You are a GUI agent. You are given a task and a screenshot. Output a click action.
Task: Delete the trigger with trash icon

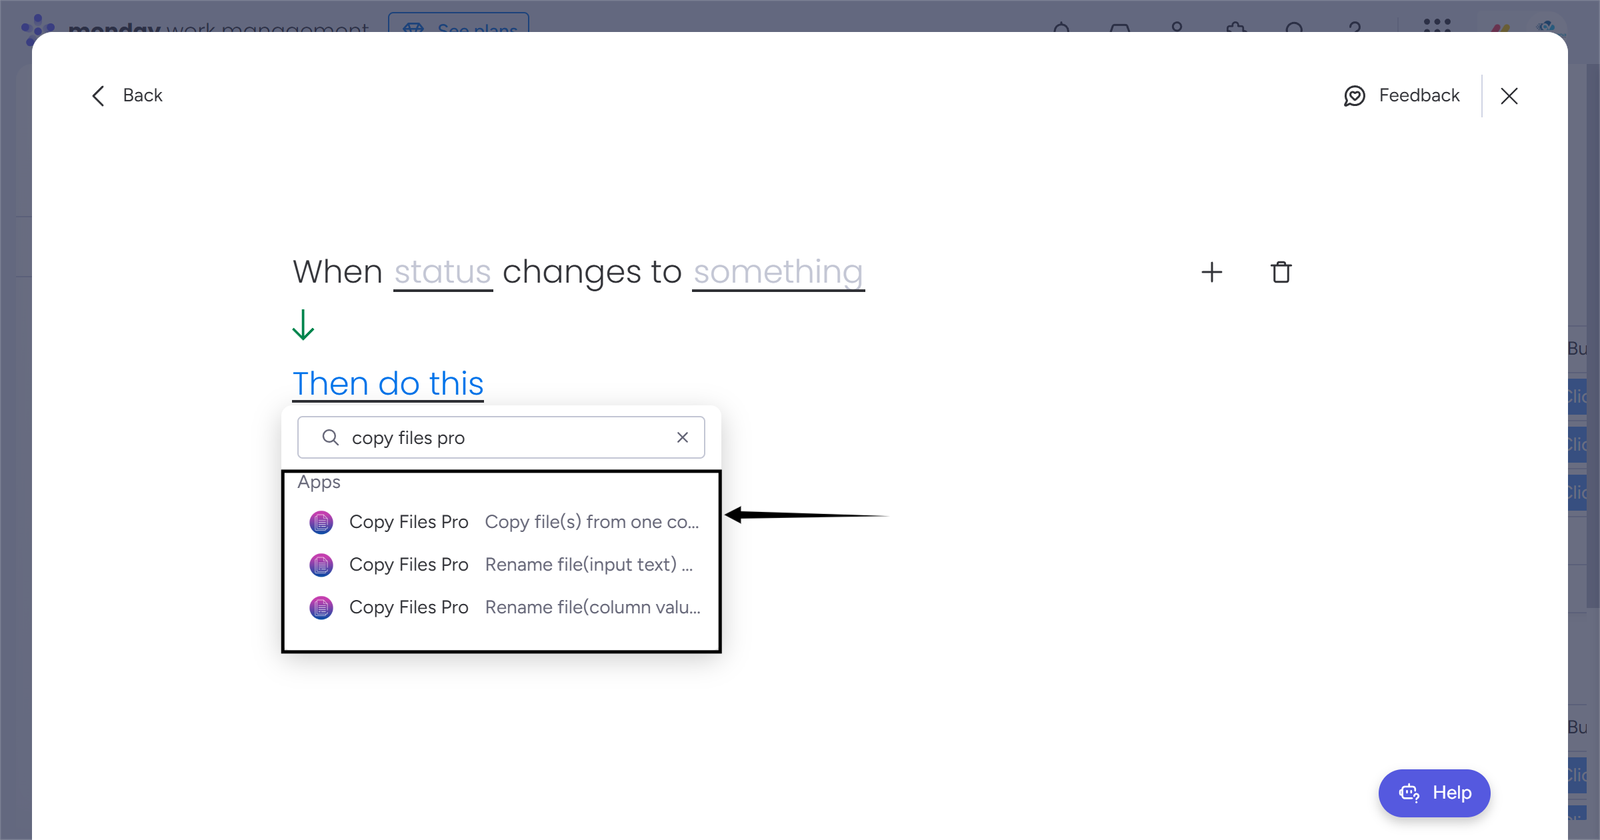pos(1281,272)
